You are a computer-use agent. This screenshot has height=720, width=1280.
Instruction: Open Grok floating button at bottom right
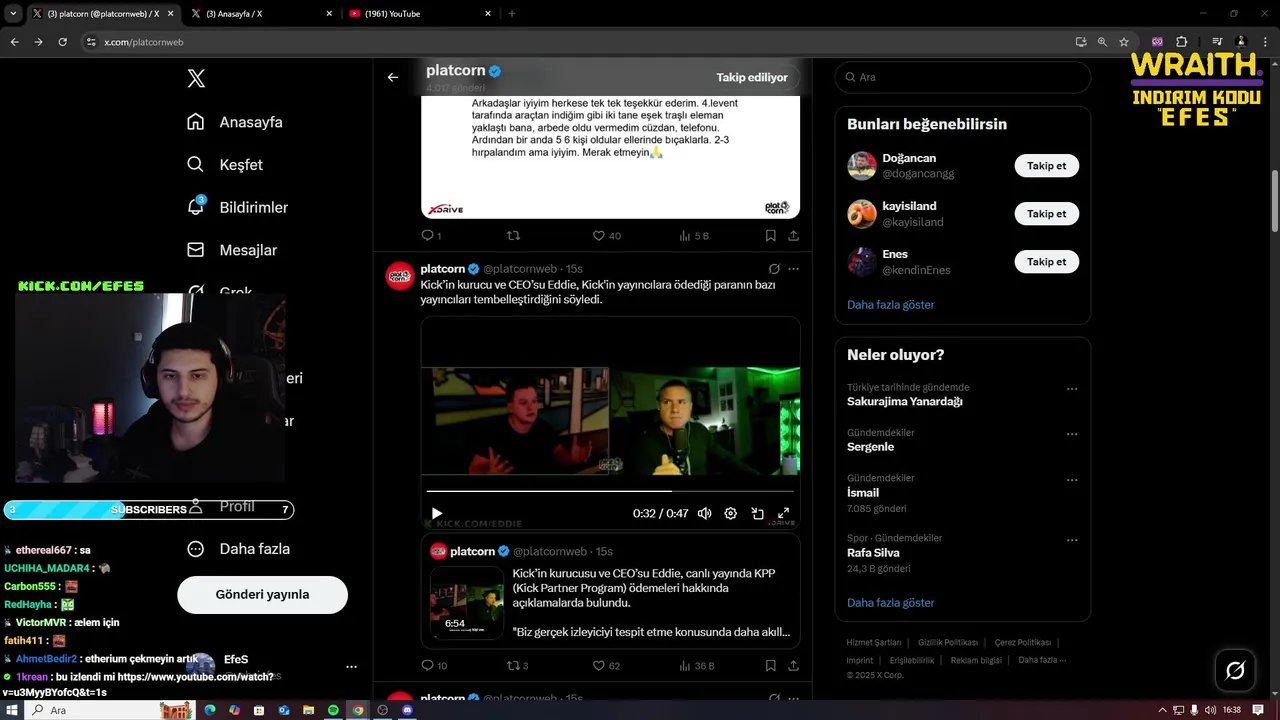(x=1235, y=670)
